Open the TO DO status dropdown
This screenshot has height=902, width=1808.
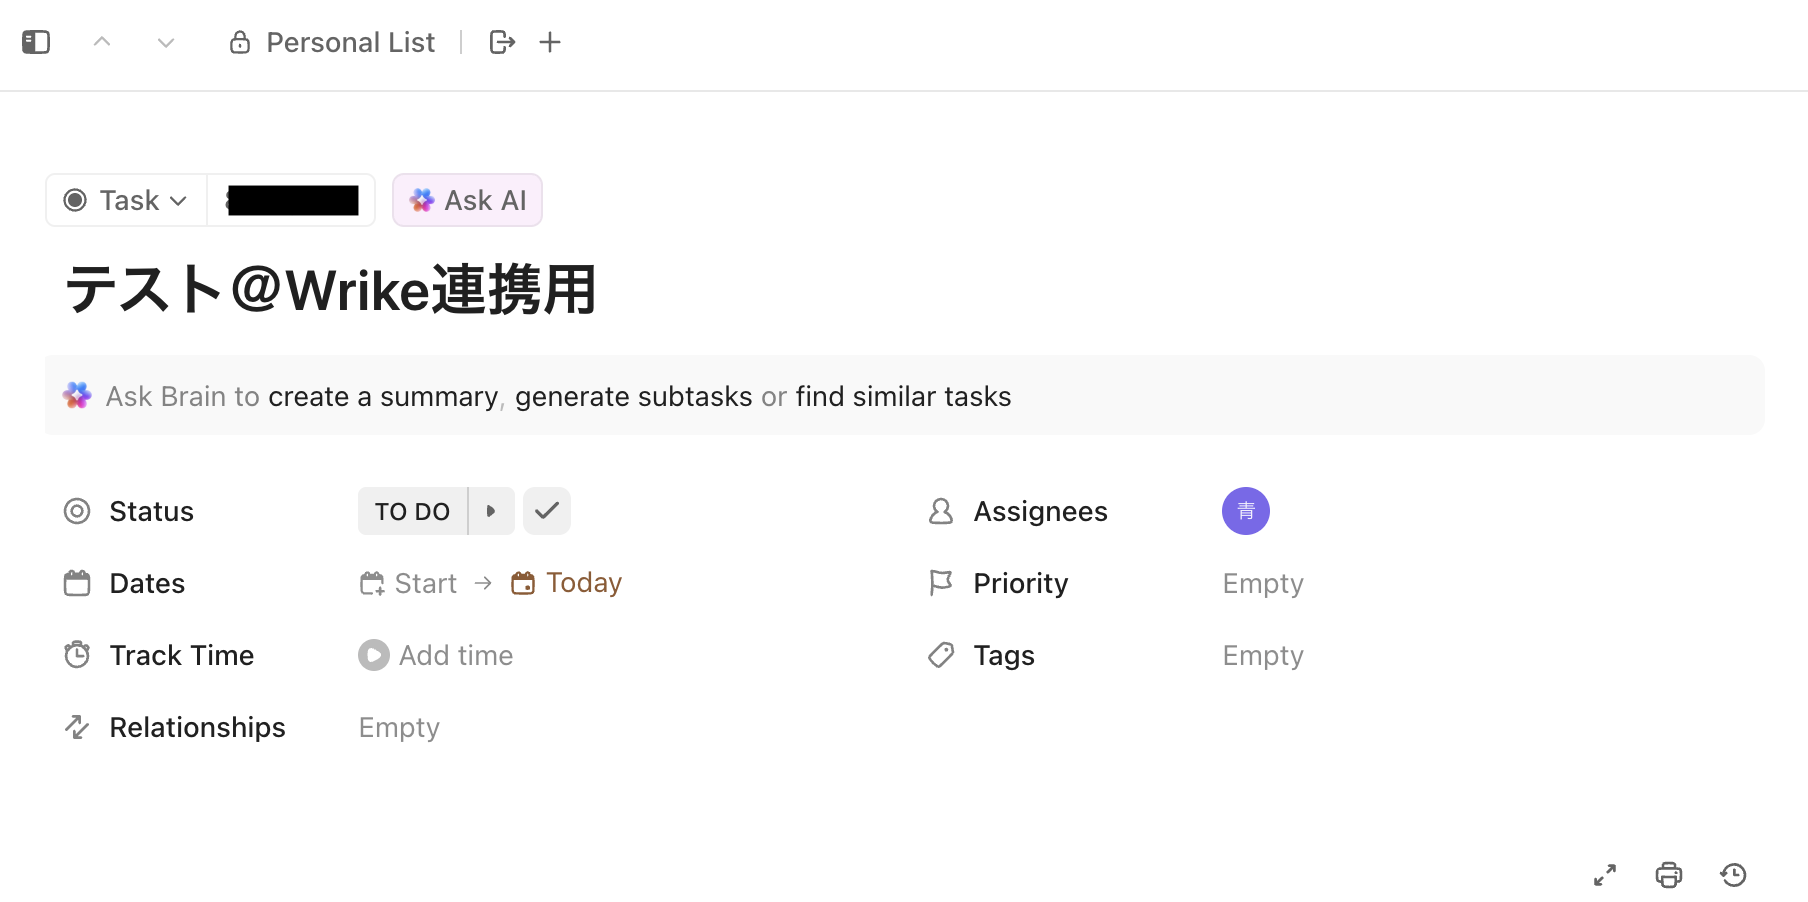click(412, 511)
